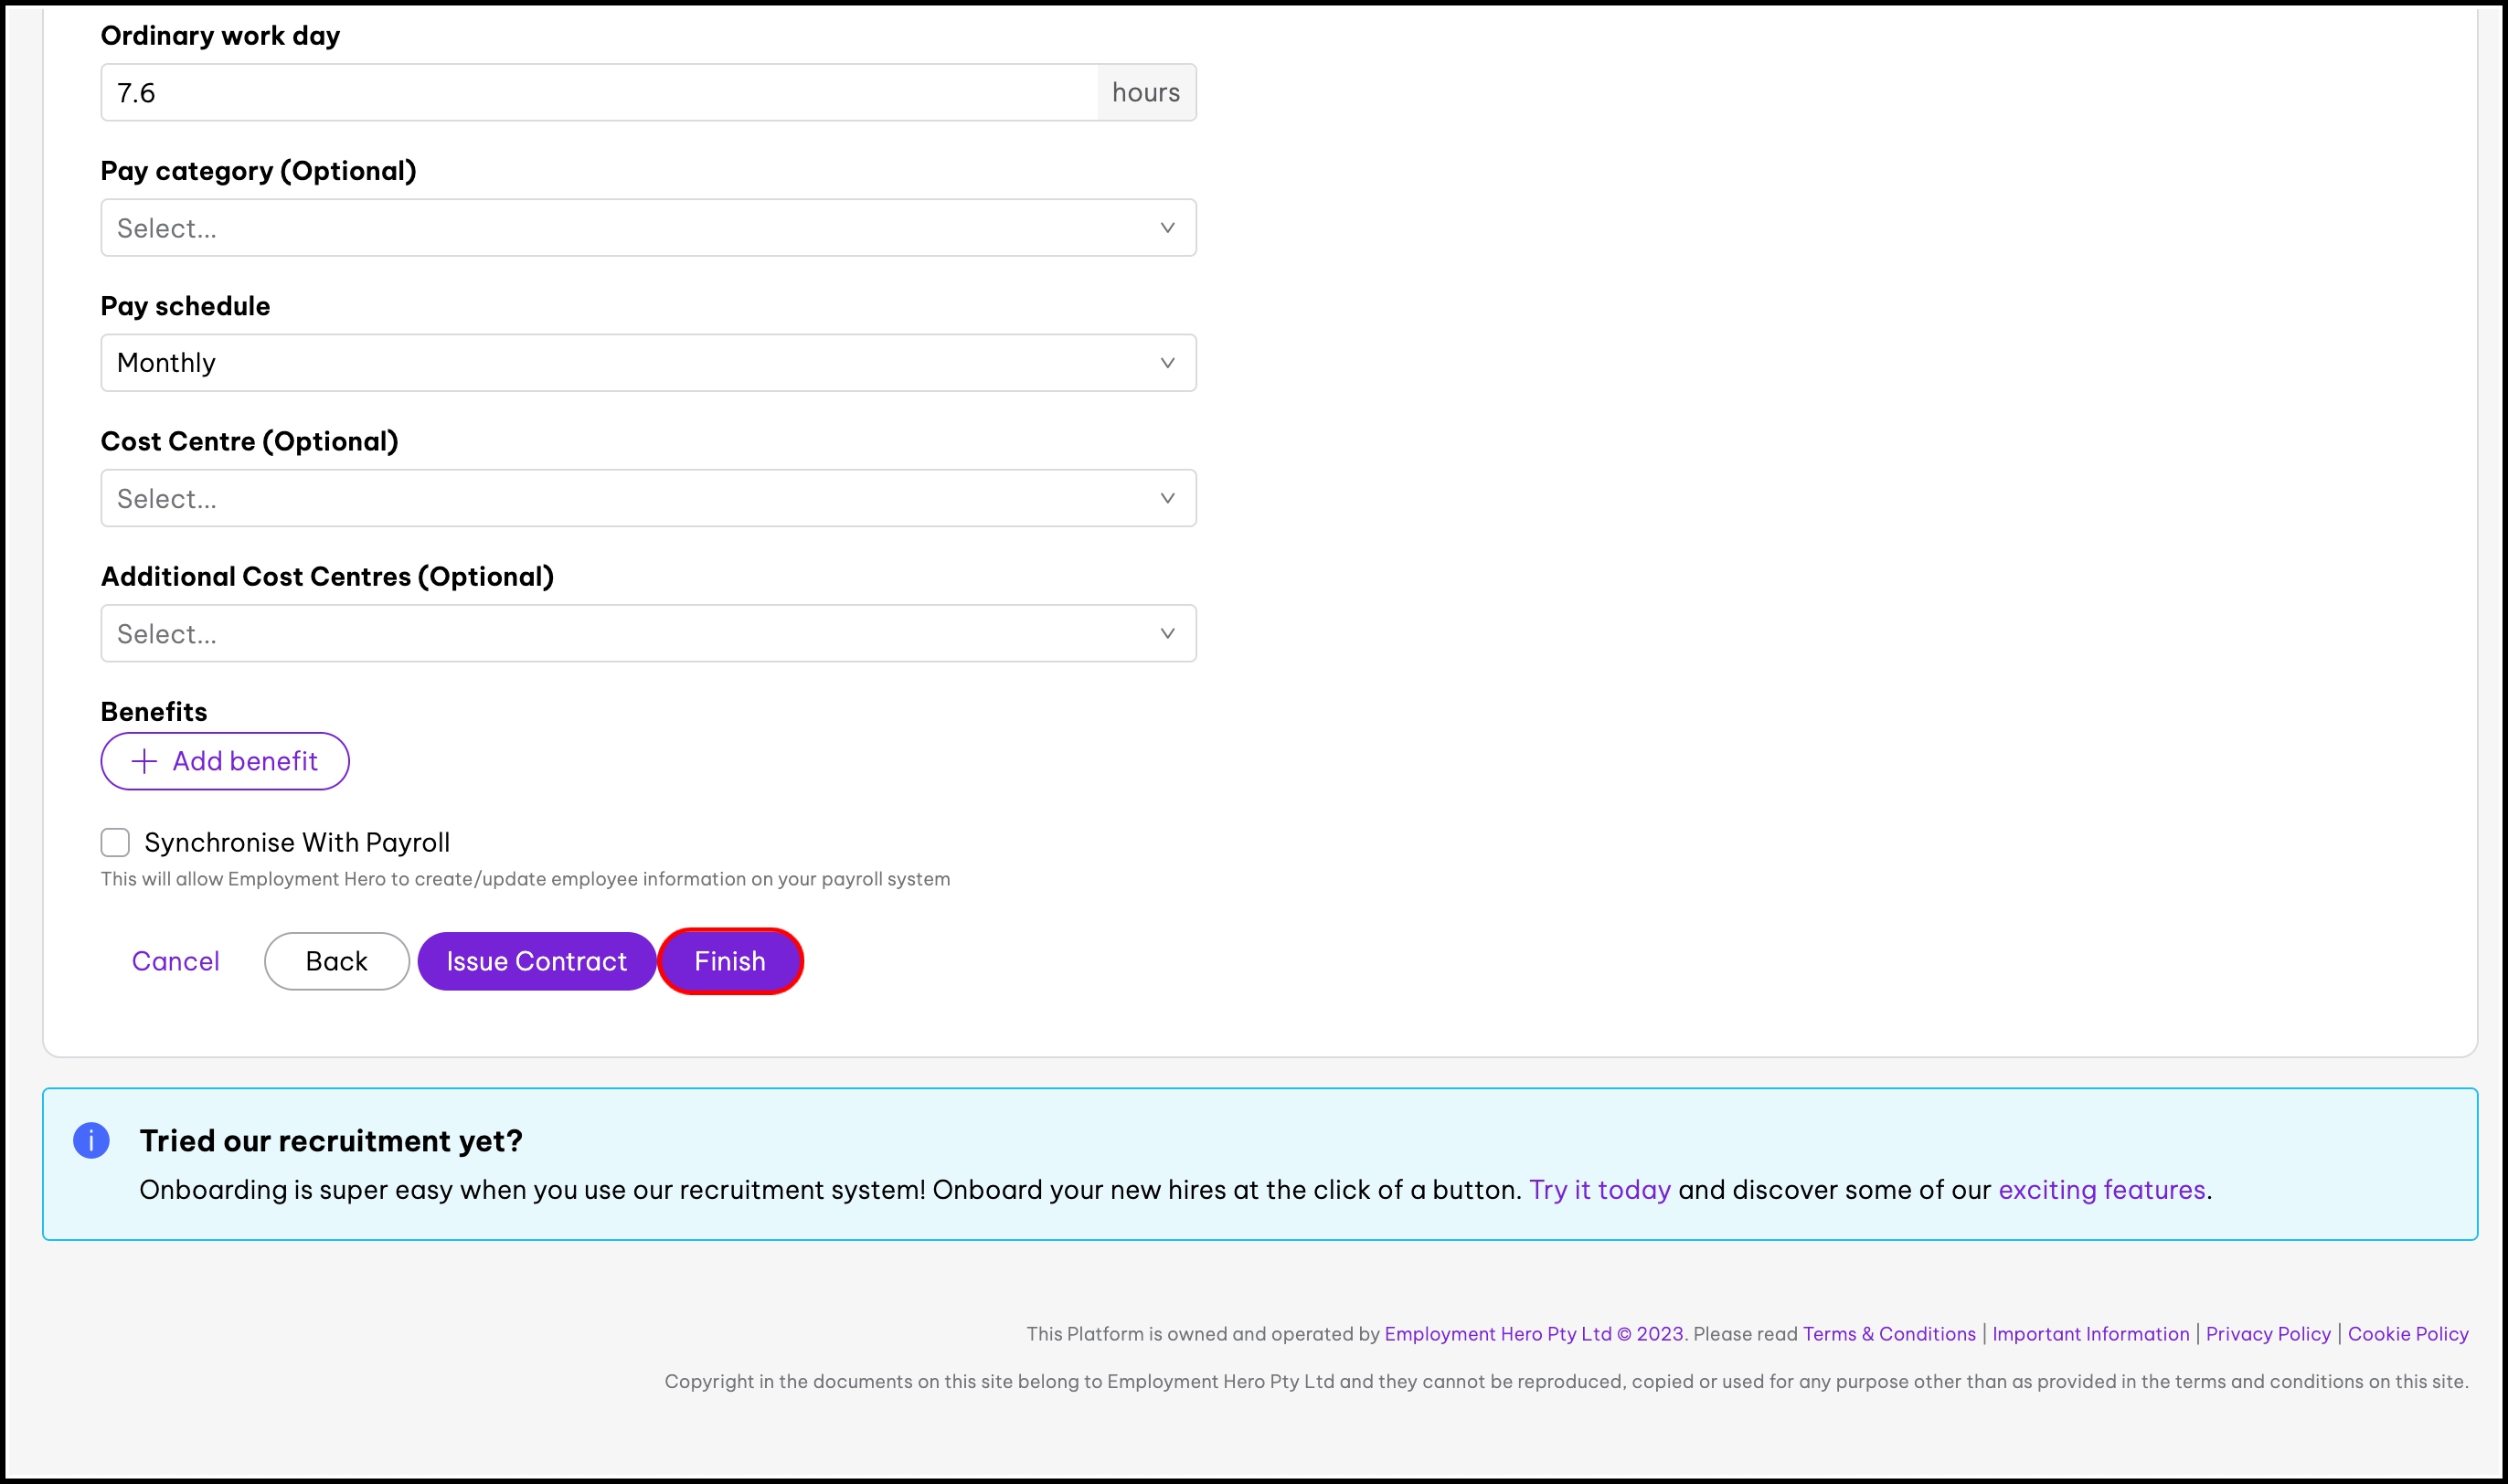Click the Tried our recruitment yet? heading
The image size is (2508, 1484).
pos(331,1141)
